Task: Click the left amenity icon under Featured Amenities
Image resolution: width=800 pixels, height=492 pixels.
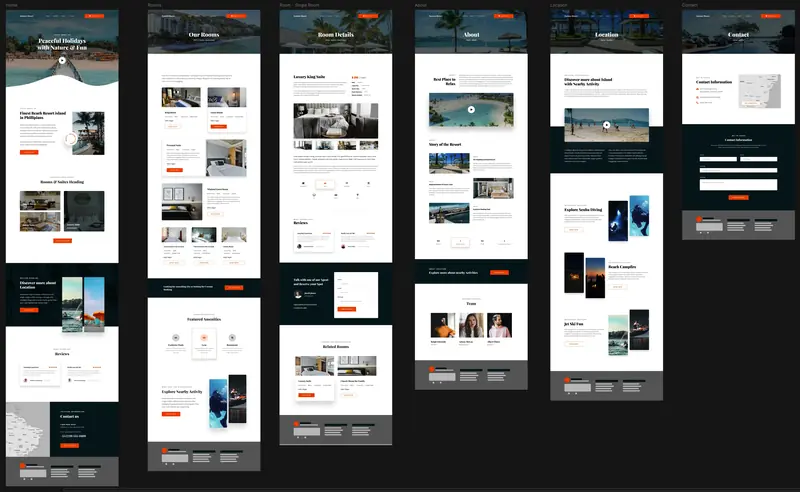Action: click(x=176, y=337)
